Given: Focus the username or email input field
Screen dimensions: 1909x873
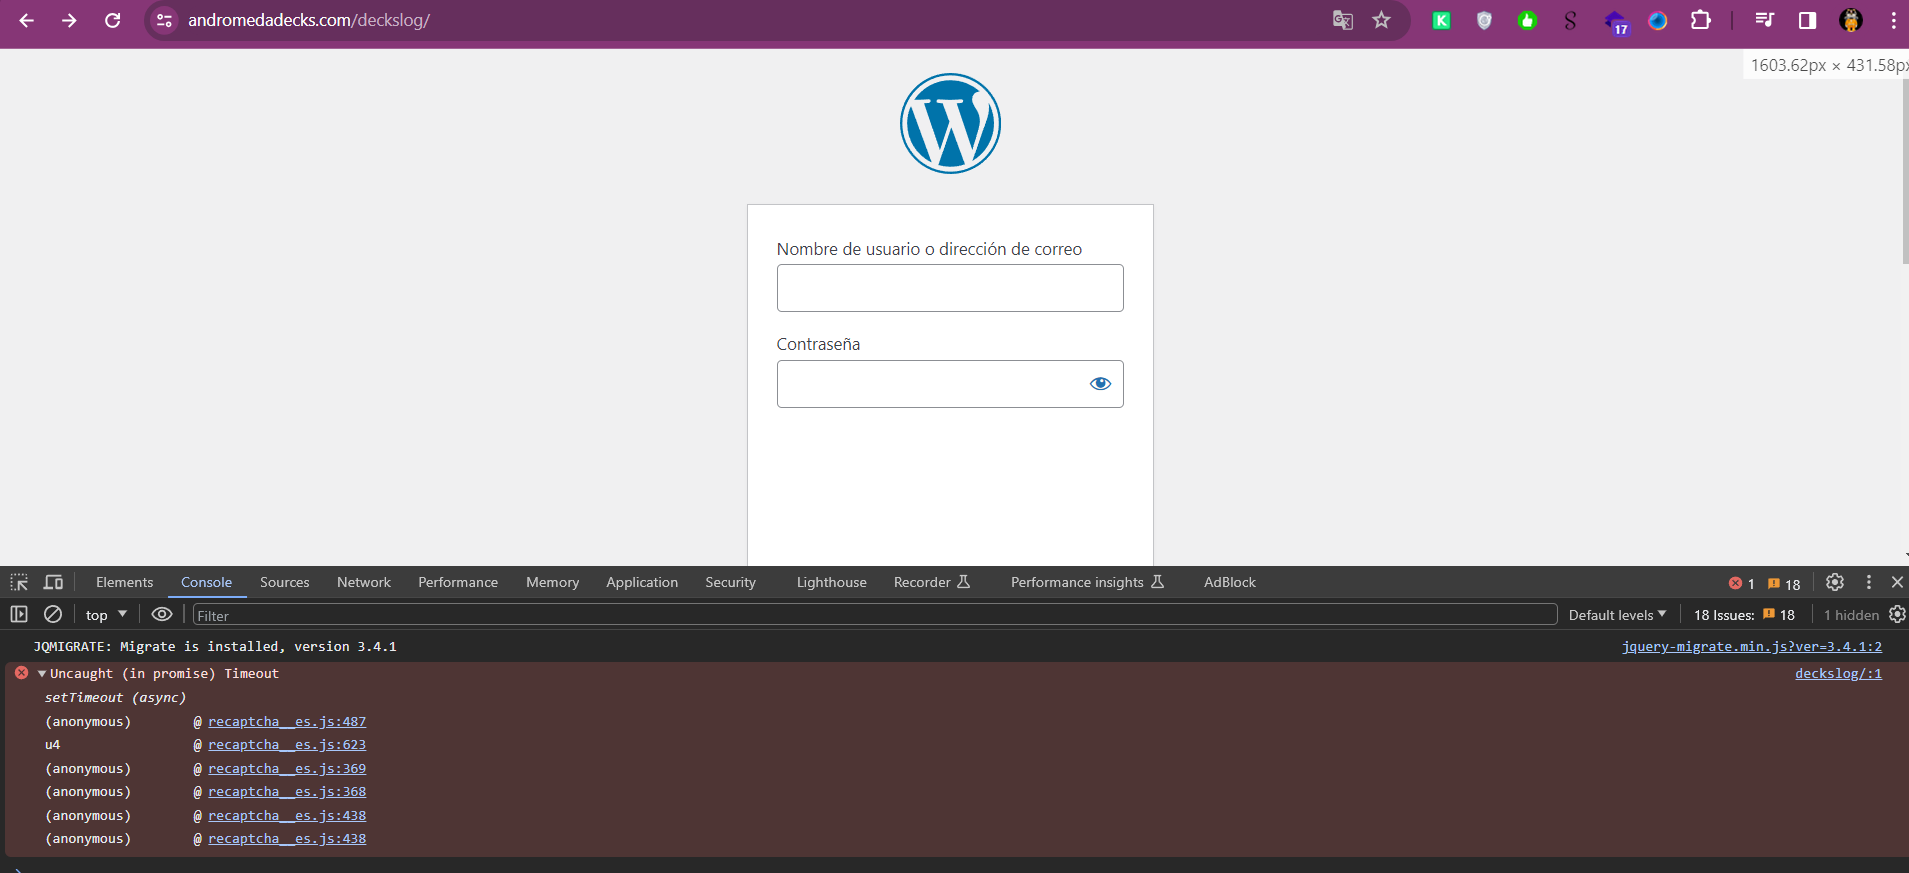Looking at the screenshot, I should pos(950,288).
